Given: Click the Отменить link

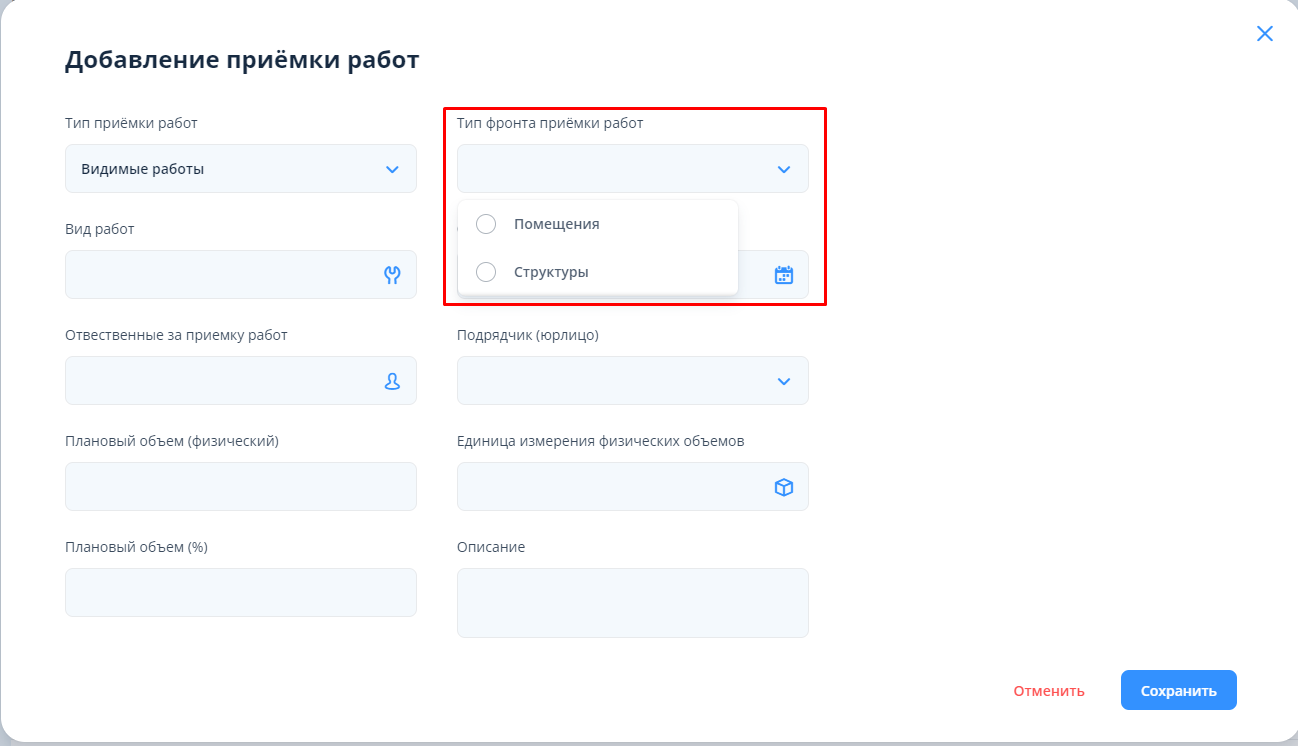Looking at the screenshot, I should coord(1048,691).
